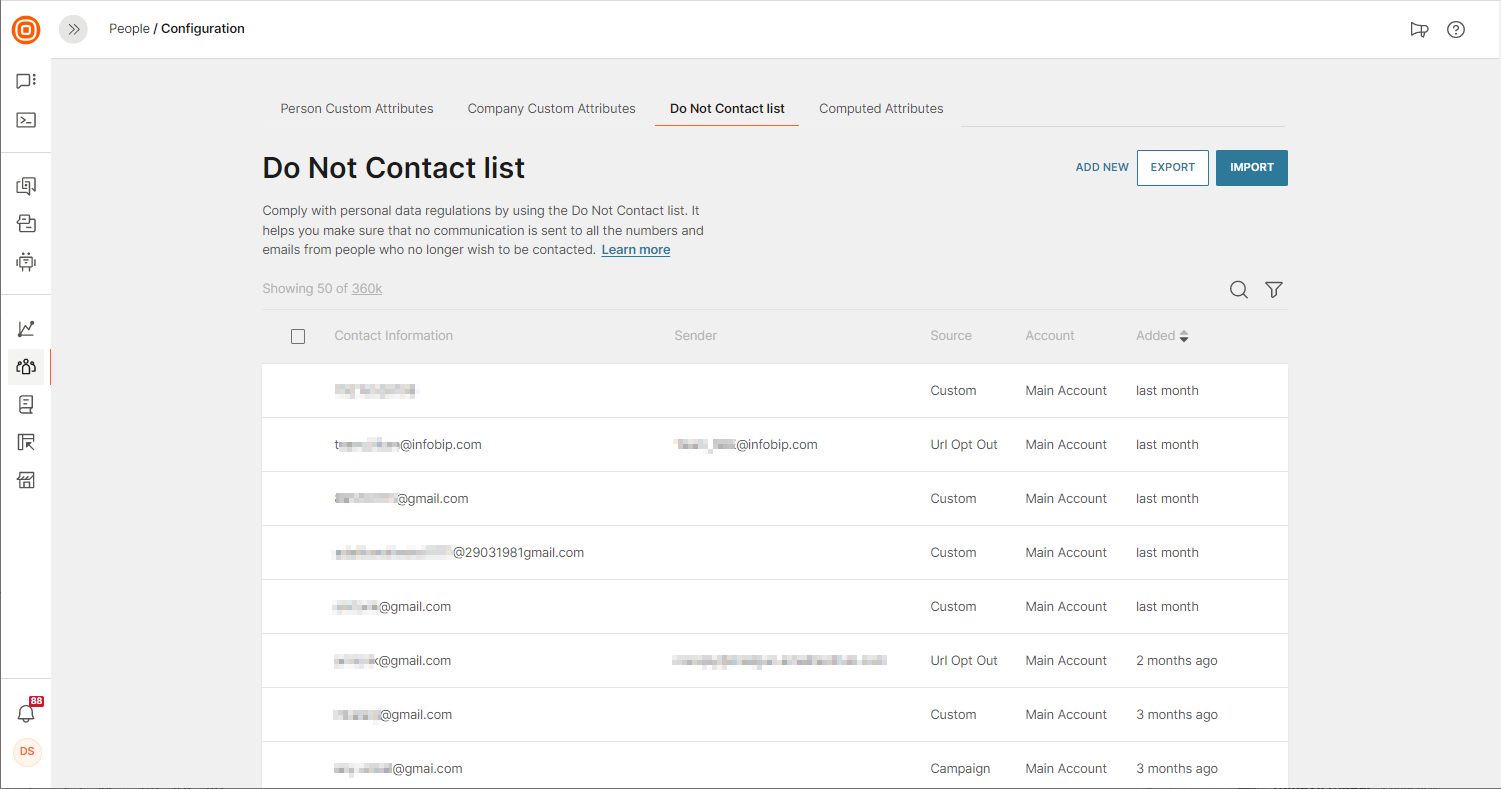Click the Infobip logo icon
The width and height of the screenshot is (1501, 789).
point(26,30)
